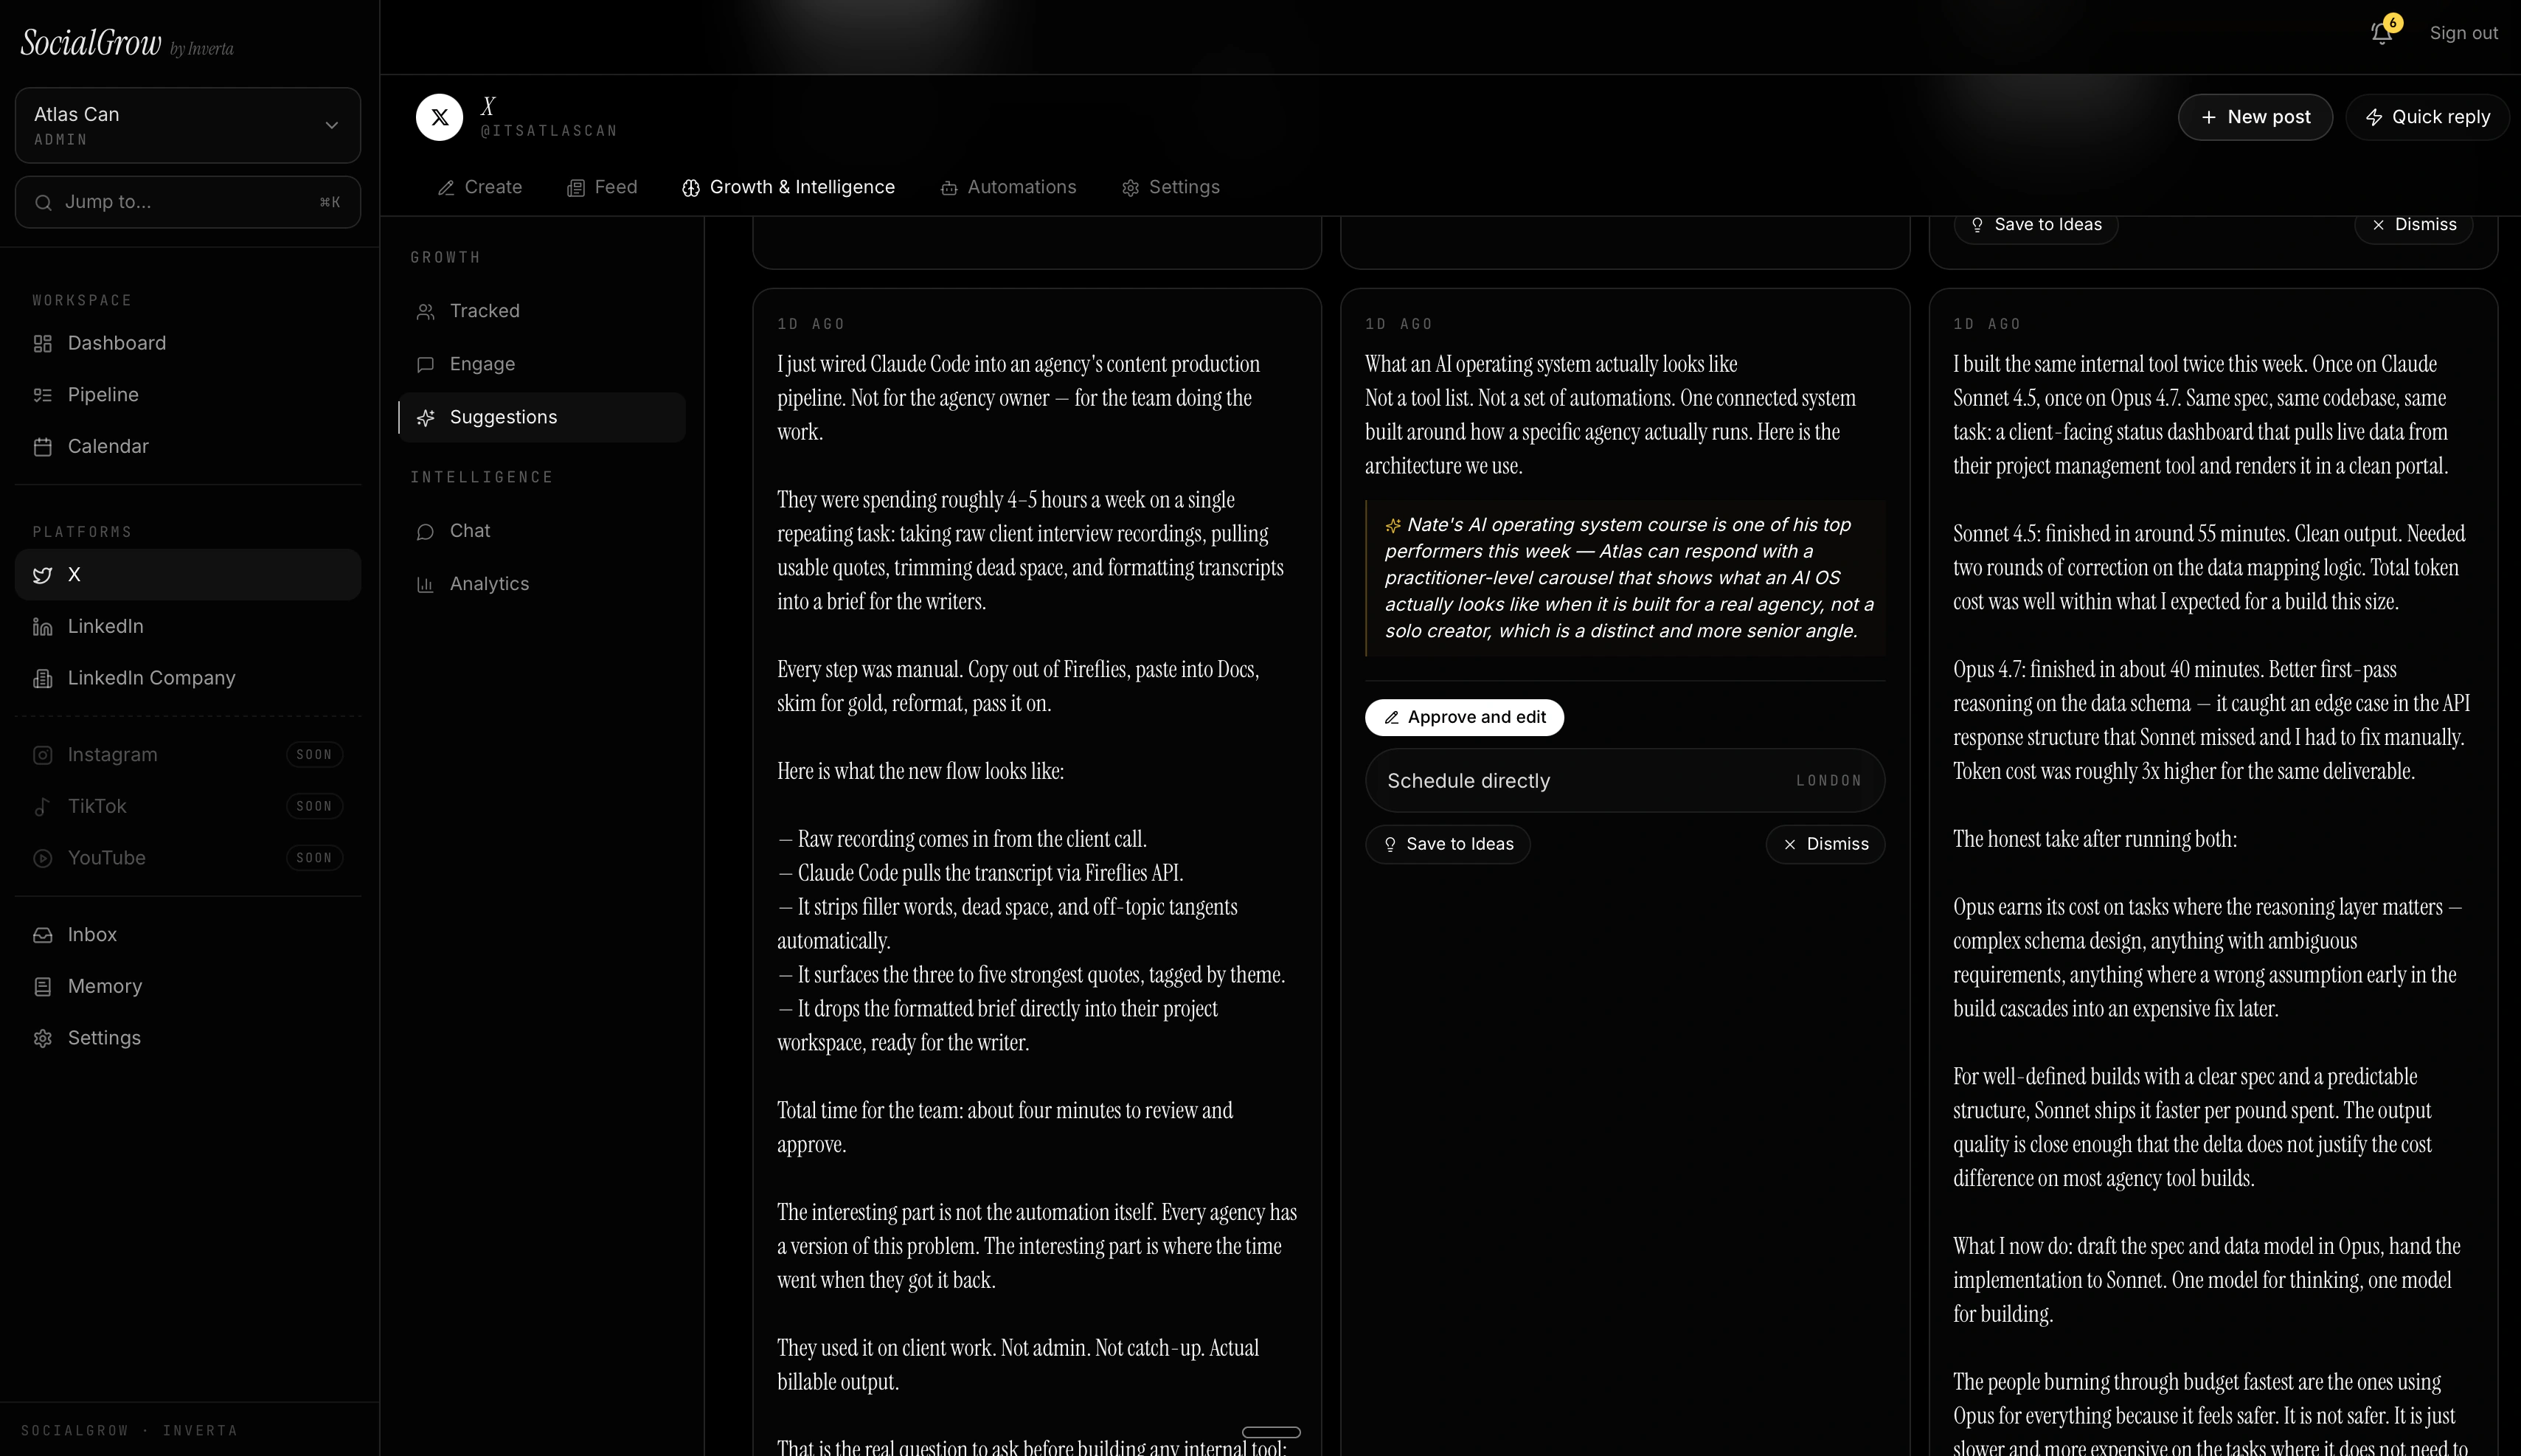
Task: Click the gear icon on top Settings tab
Action: click(x=1130, y=188)
